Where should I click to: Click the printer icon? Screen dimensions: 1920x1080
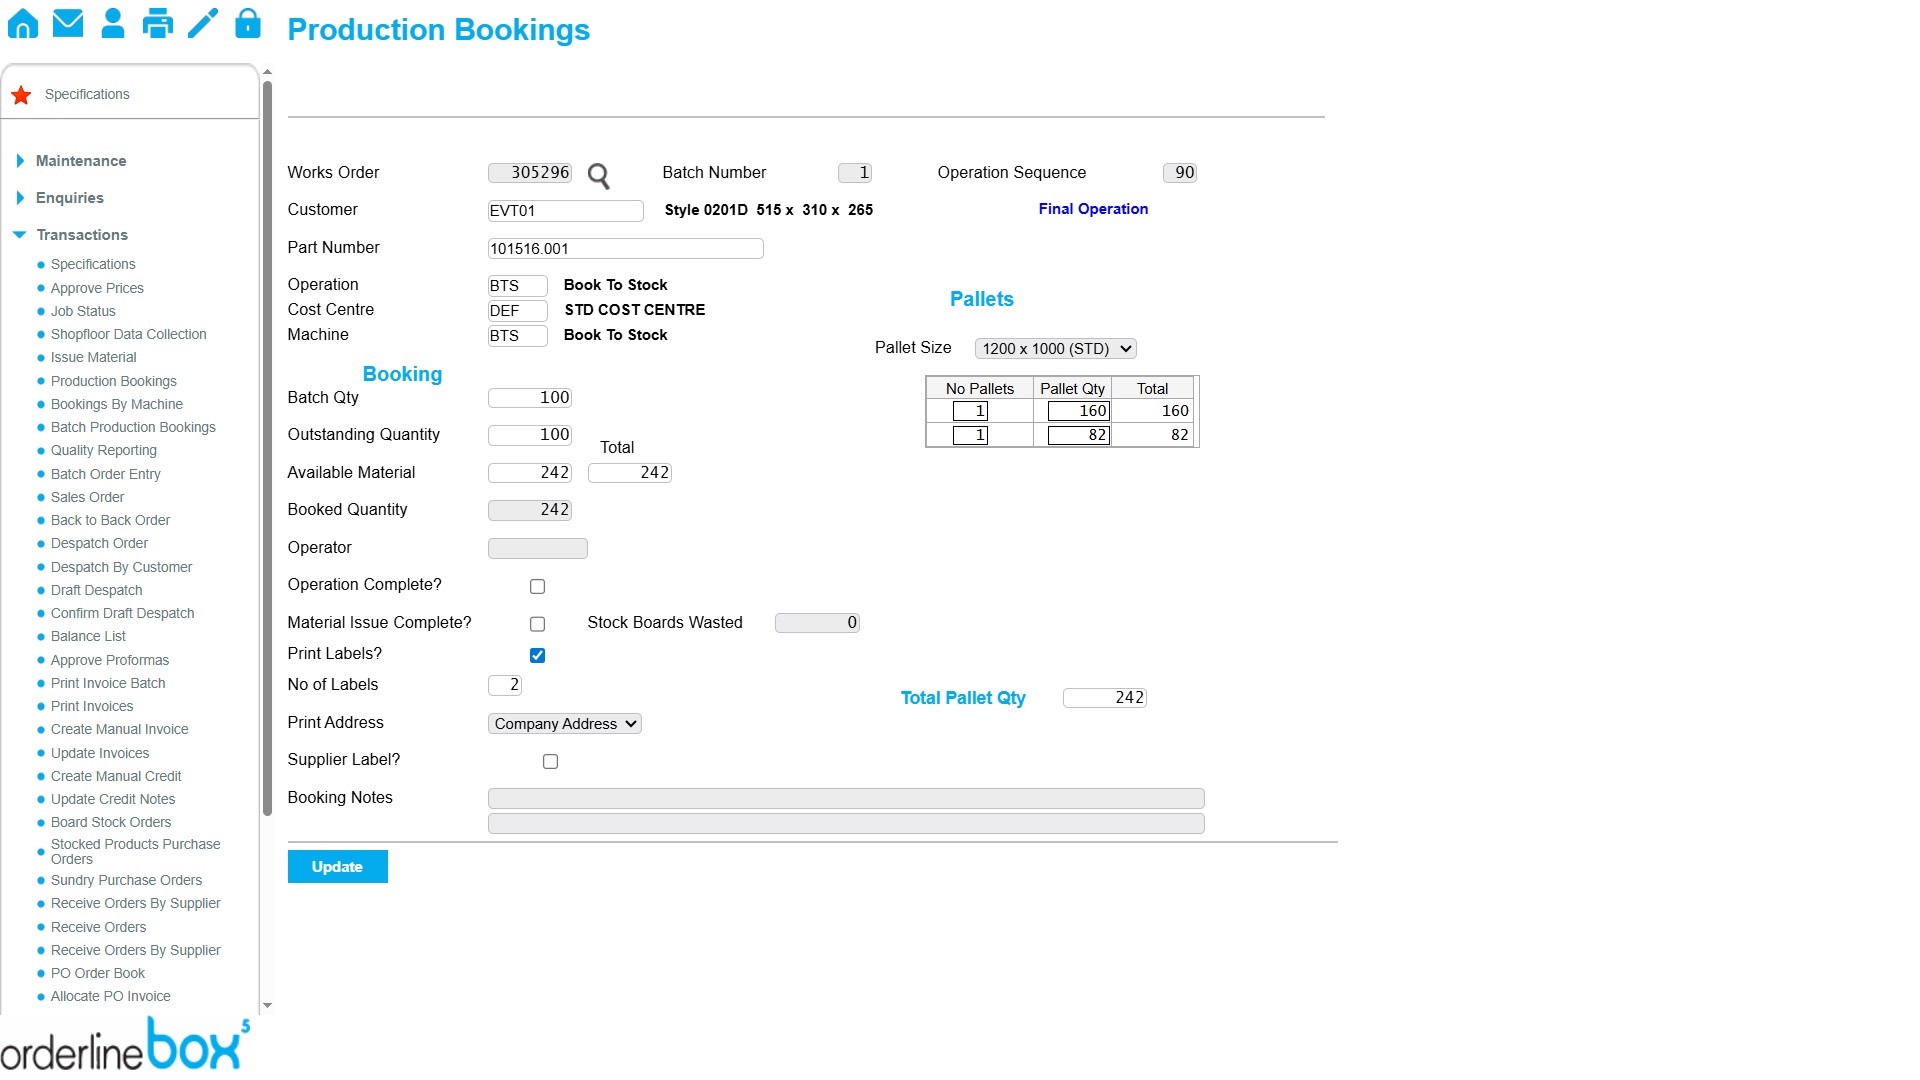coord(157,23)
